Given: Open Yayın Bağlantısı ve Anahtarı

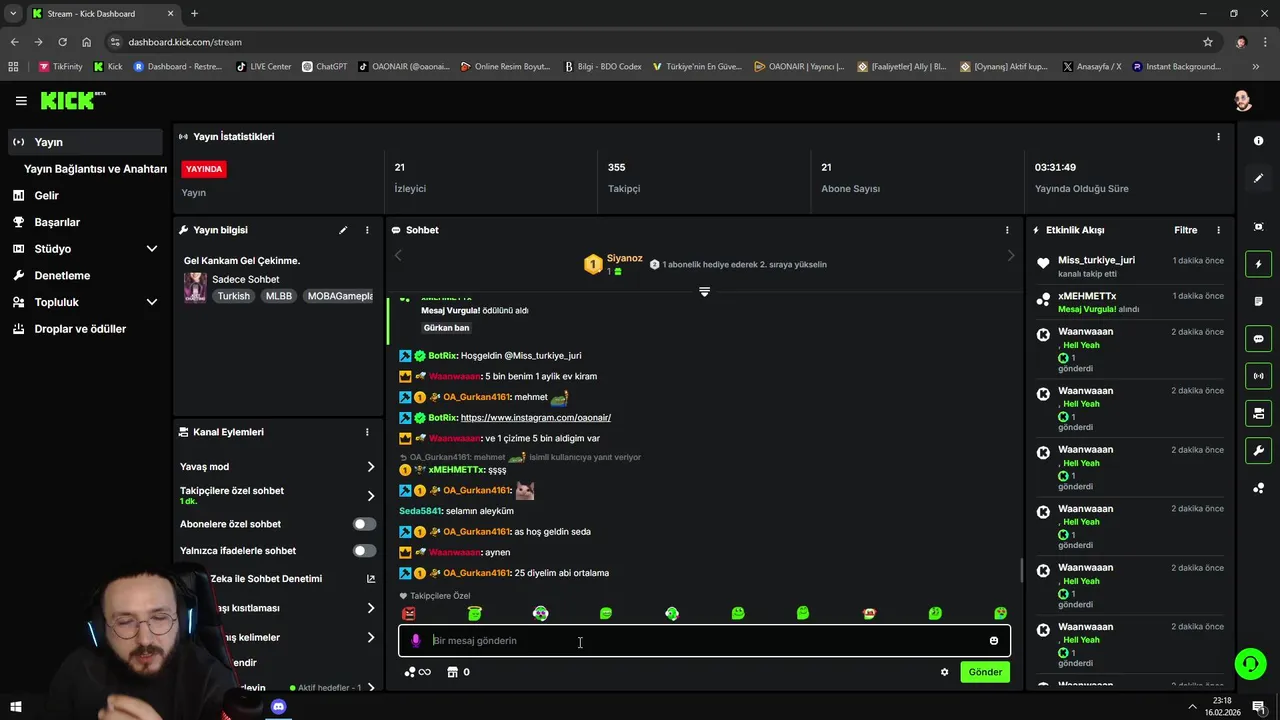Looking at the screenshot, I should point(95,169).
